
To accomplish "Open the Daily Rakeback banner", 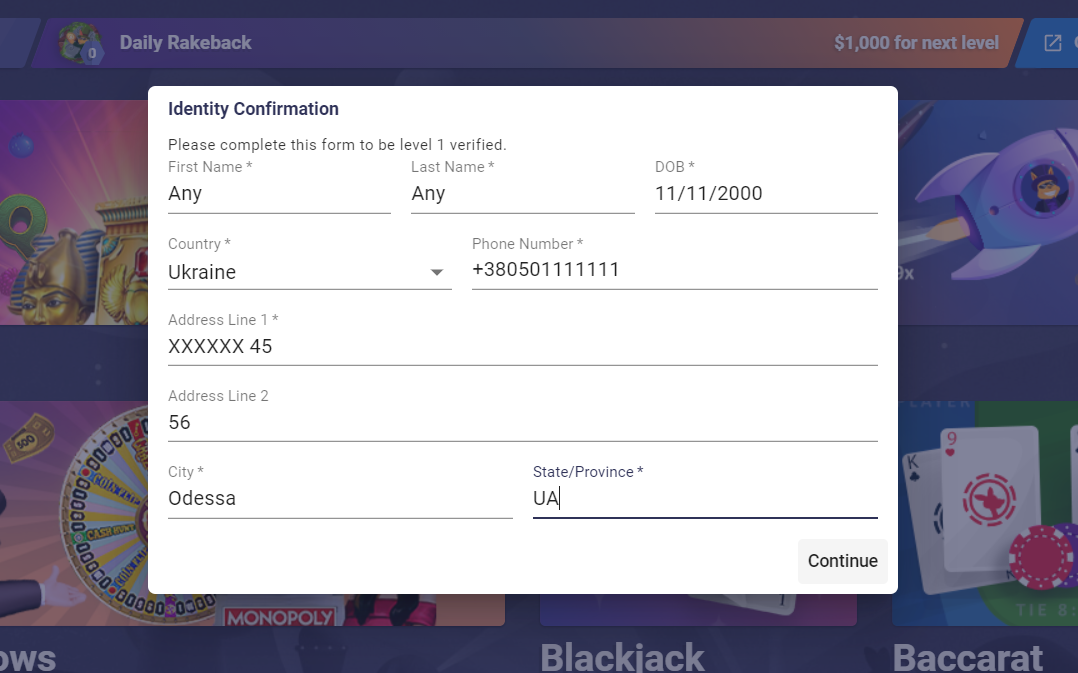I will coord(522,43).
